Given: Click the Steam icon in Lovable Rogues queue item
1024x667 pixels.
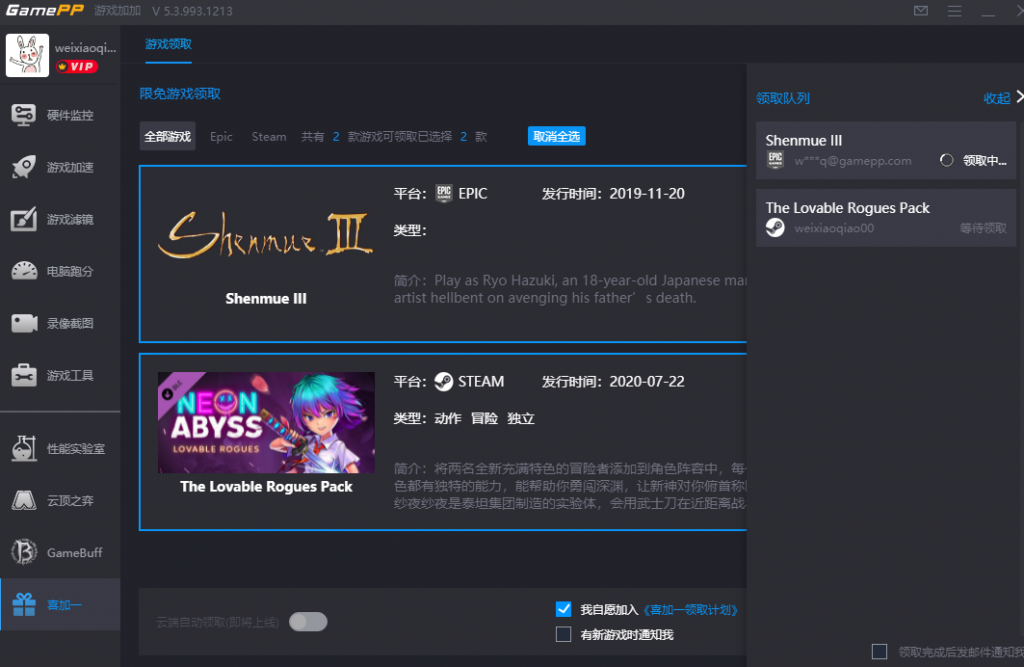Looking at the screenshot, I should point(775,228).
